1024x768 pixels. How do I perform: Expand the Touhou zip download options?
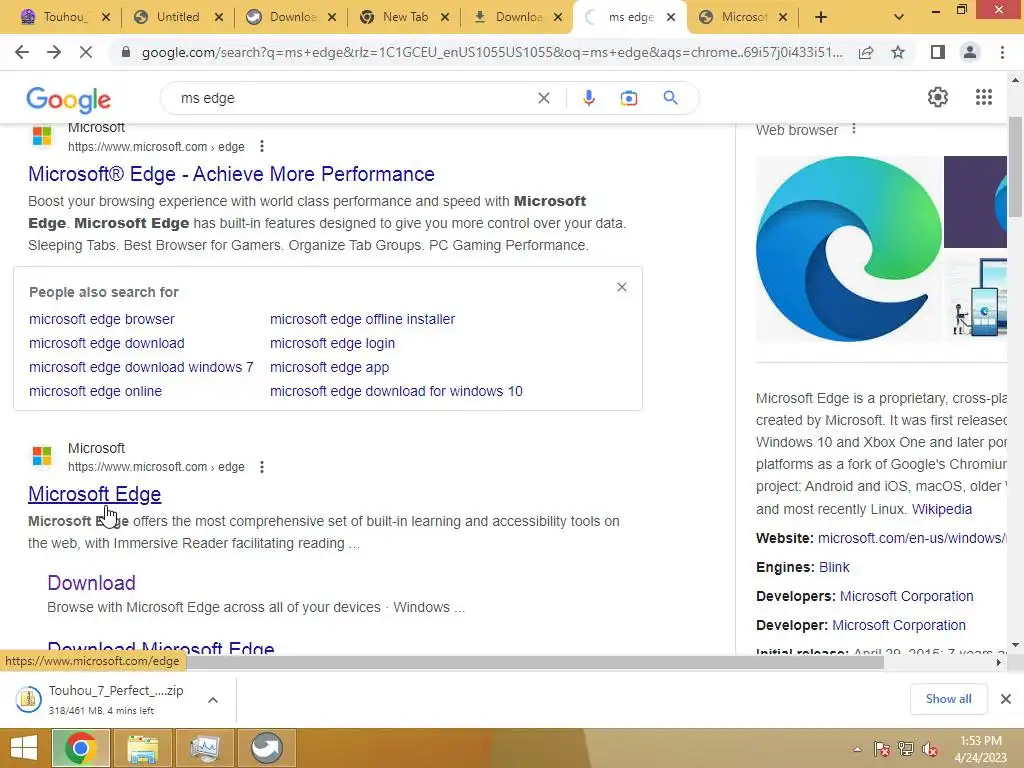click(212, 700)
